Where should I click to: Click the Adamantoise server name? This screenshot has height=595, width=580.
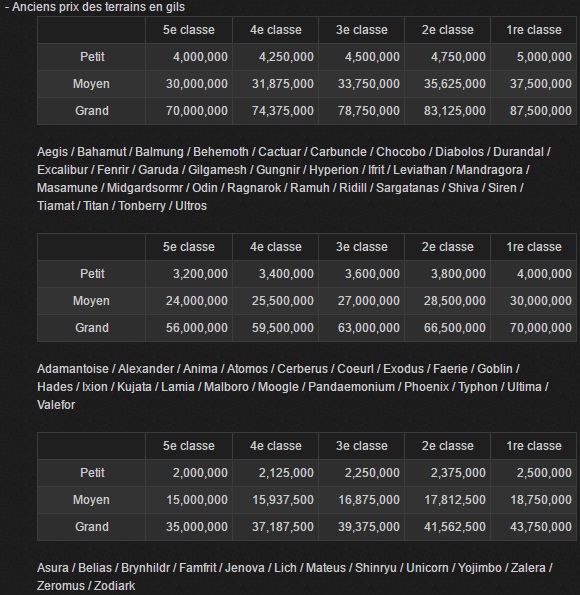click(73, 369)
